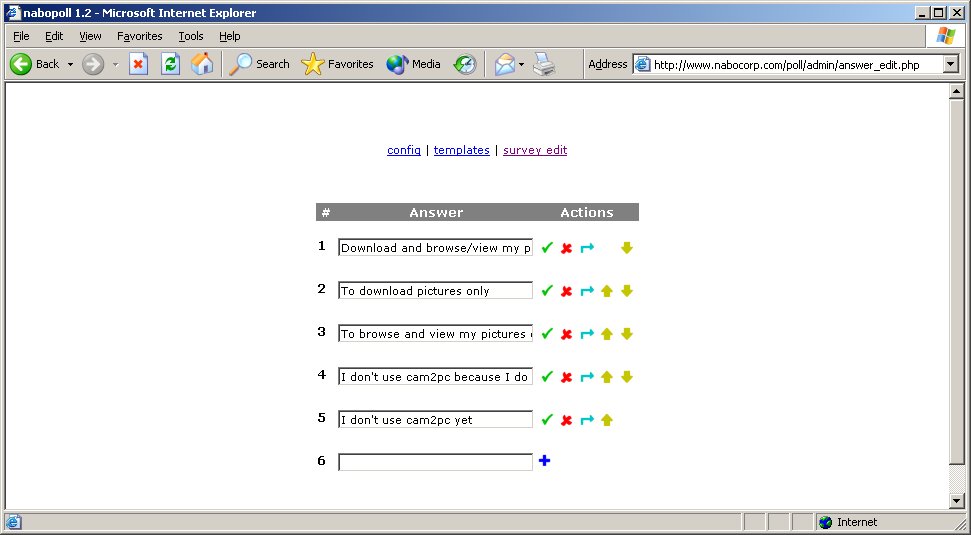Expand the Mail button dropdown arrow
The width and height of the screenshot is (971, 535).
click(x=521, y=64)
